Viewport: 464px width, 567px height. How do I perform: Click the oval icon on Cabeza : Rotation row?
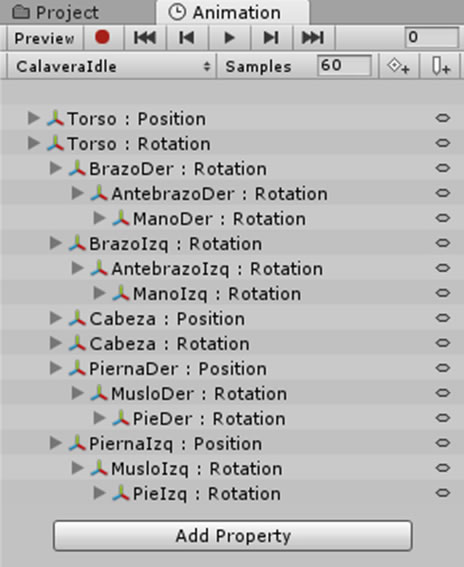click(x=442, y=343)
